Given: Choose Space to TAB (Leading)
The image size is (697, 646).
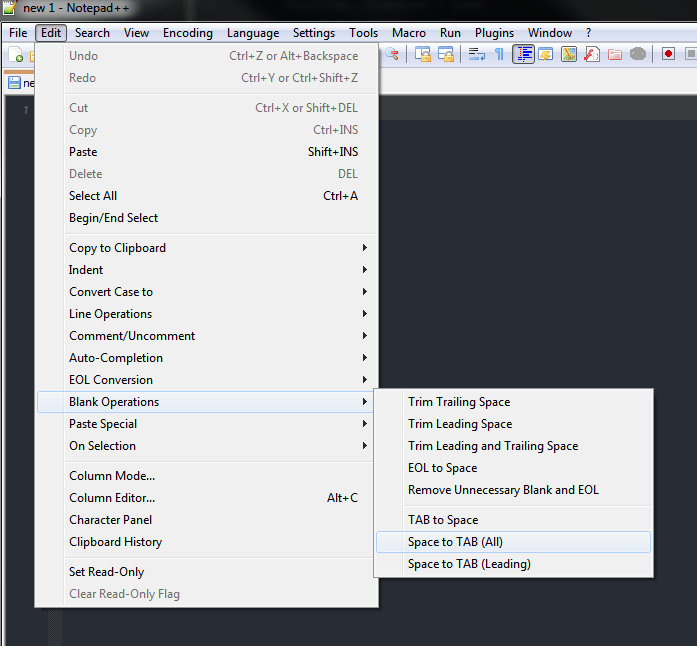Looking at the screenshot, I should click(x=513, y=564).
